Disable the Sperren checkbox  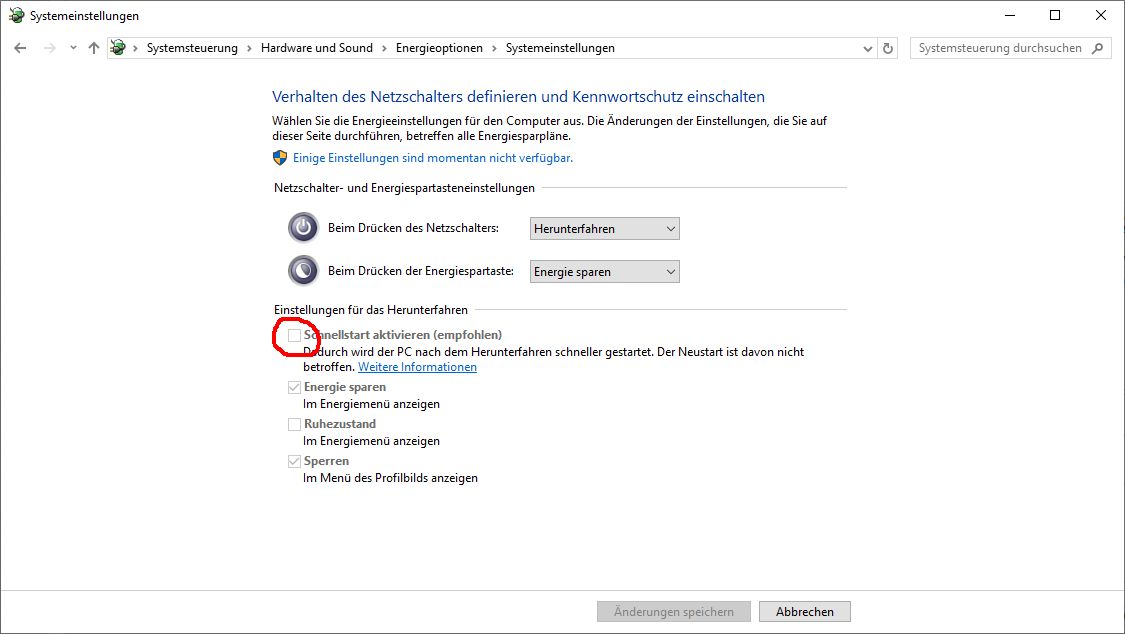coord(295,461)
